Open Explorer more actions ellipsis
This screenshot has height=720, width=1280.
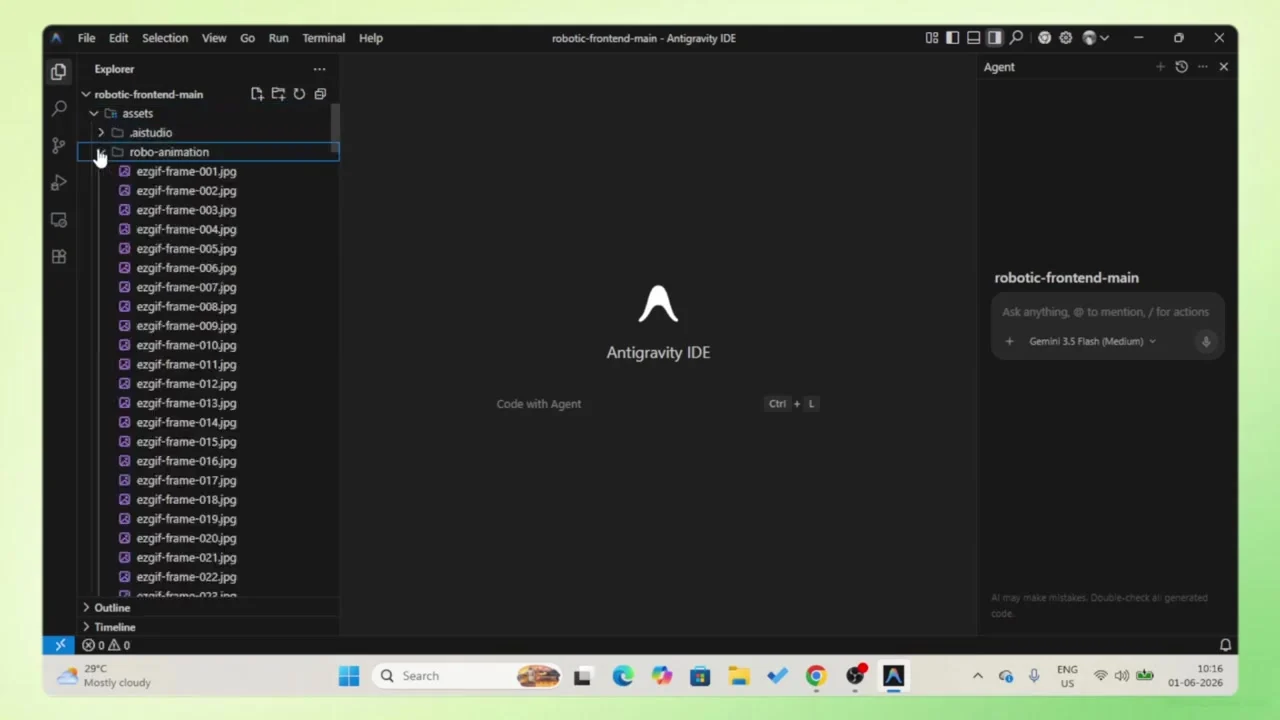click(x=319, y=69)
